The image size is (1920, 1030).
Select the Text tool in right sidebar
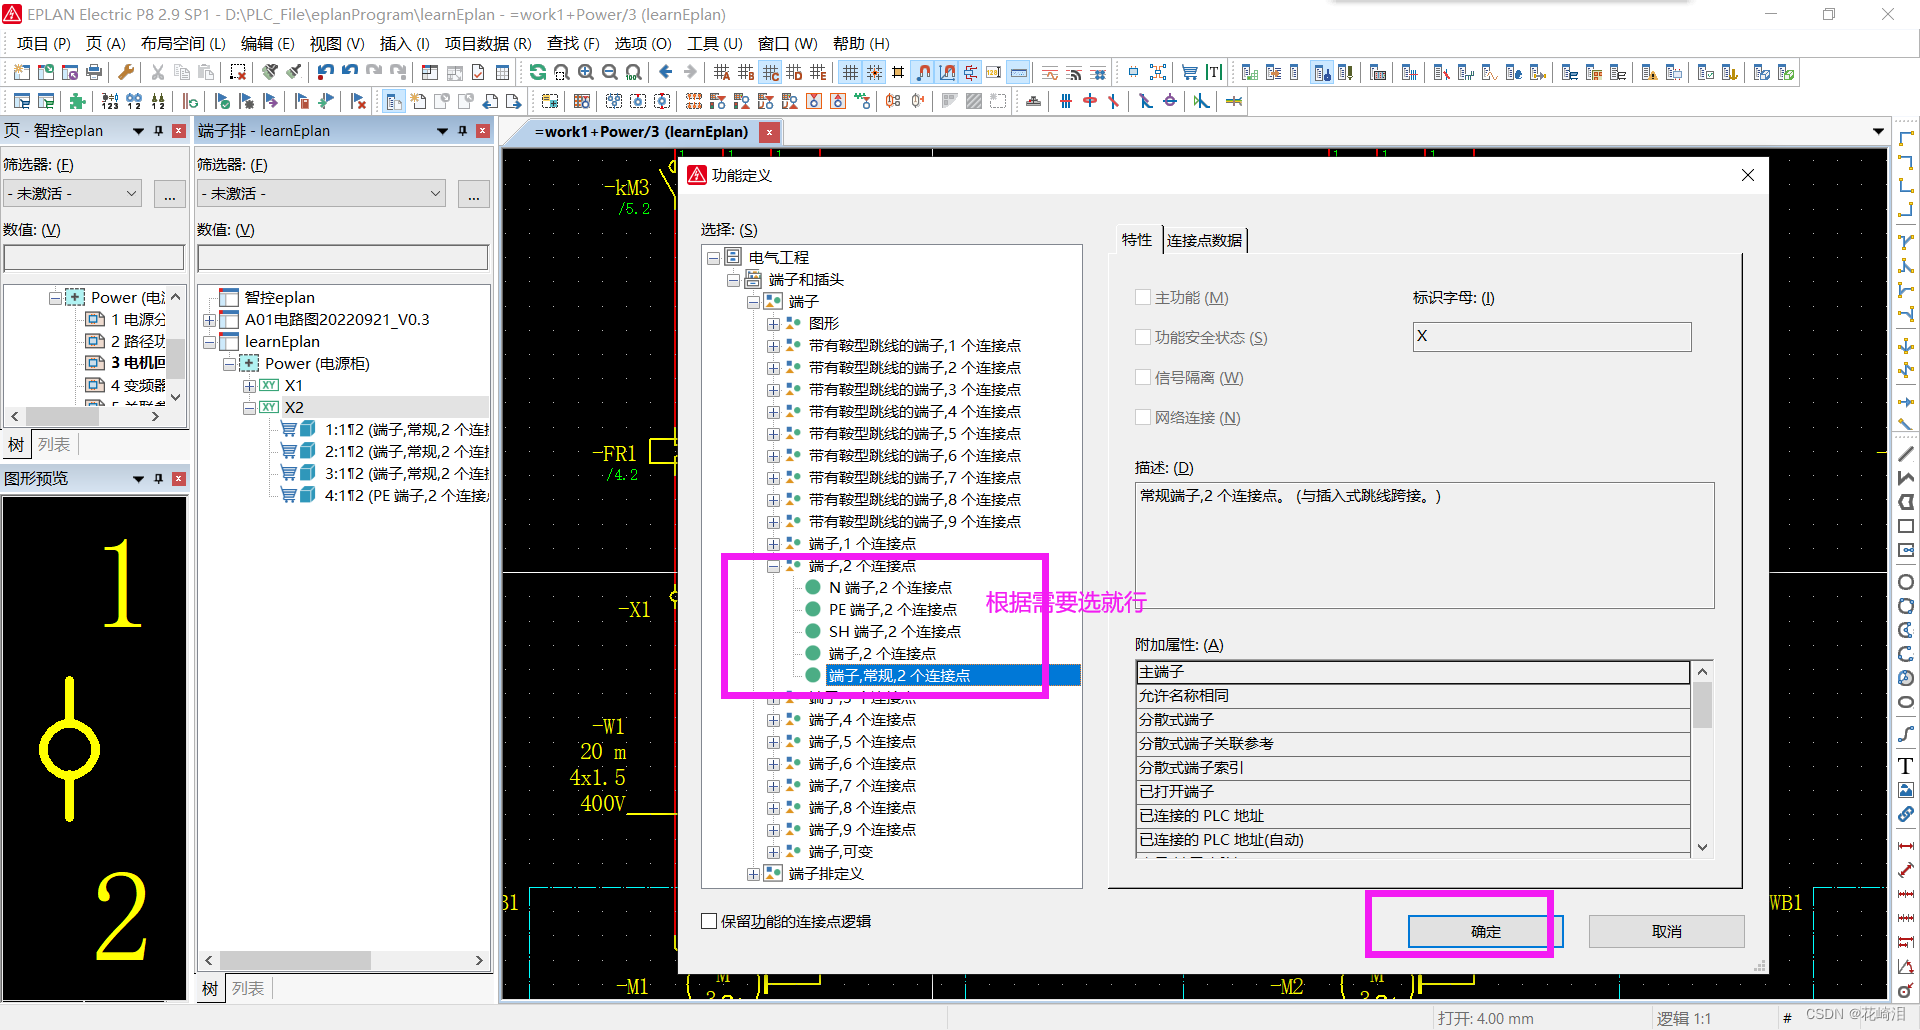1906,766
